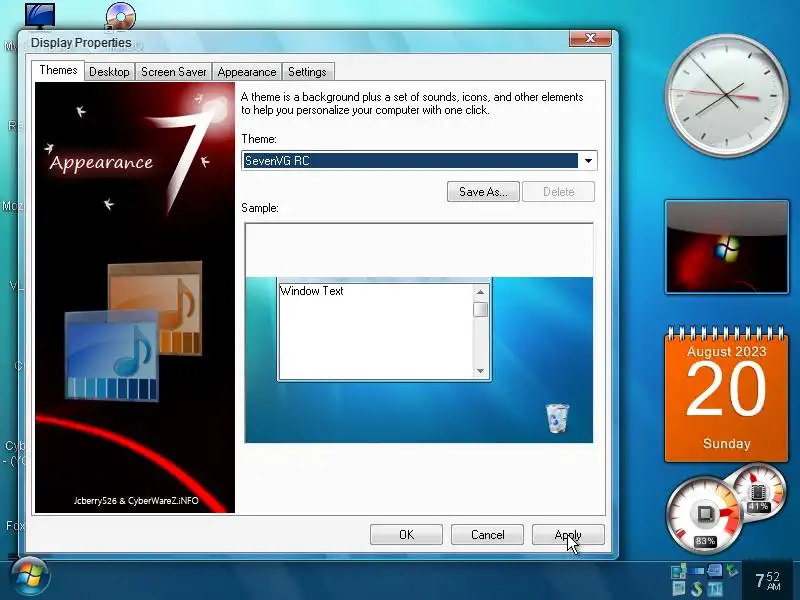800x600 pixels.
Task: Click the sample window scrollbar thumb
Action: tap(480, 309)
